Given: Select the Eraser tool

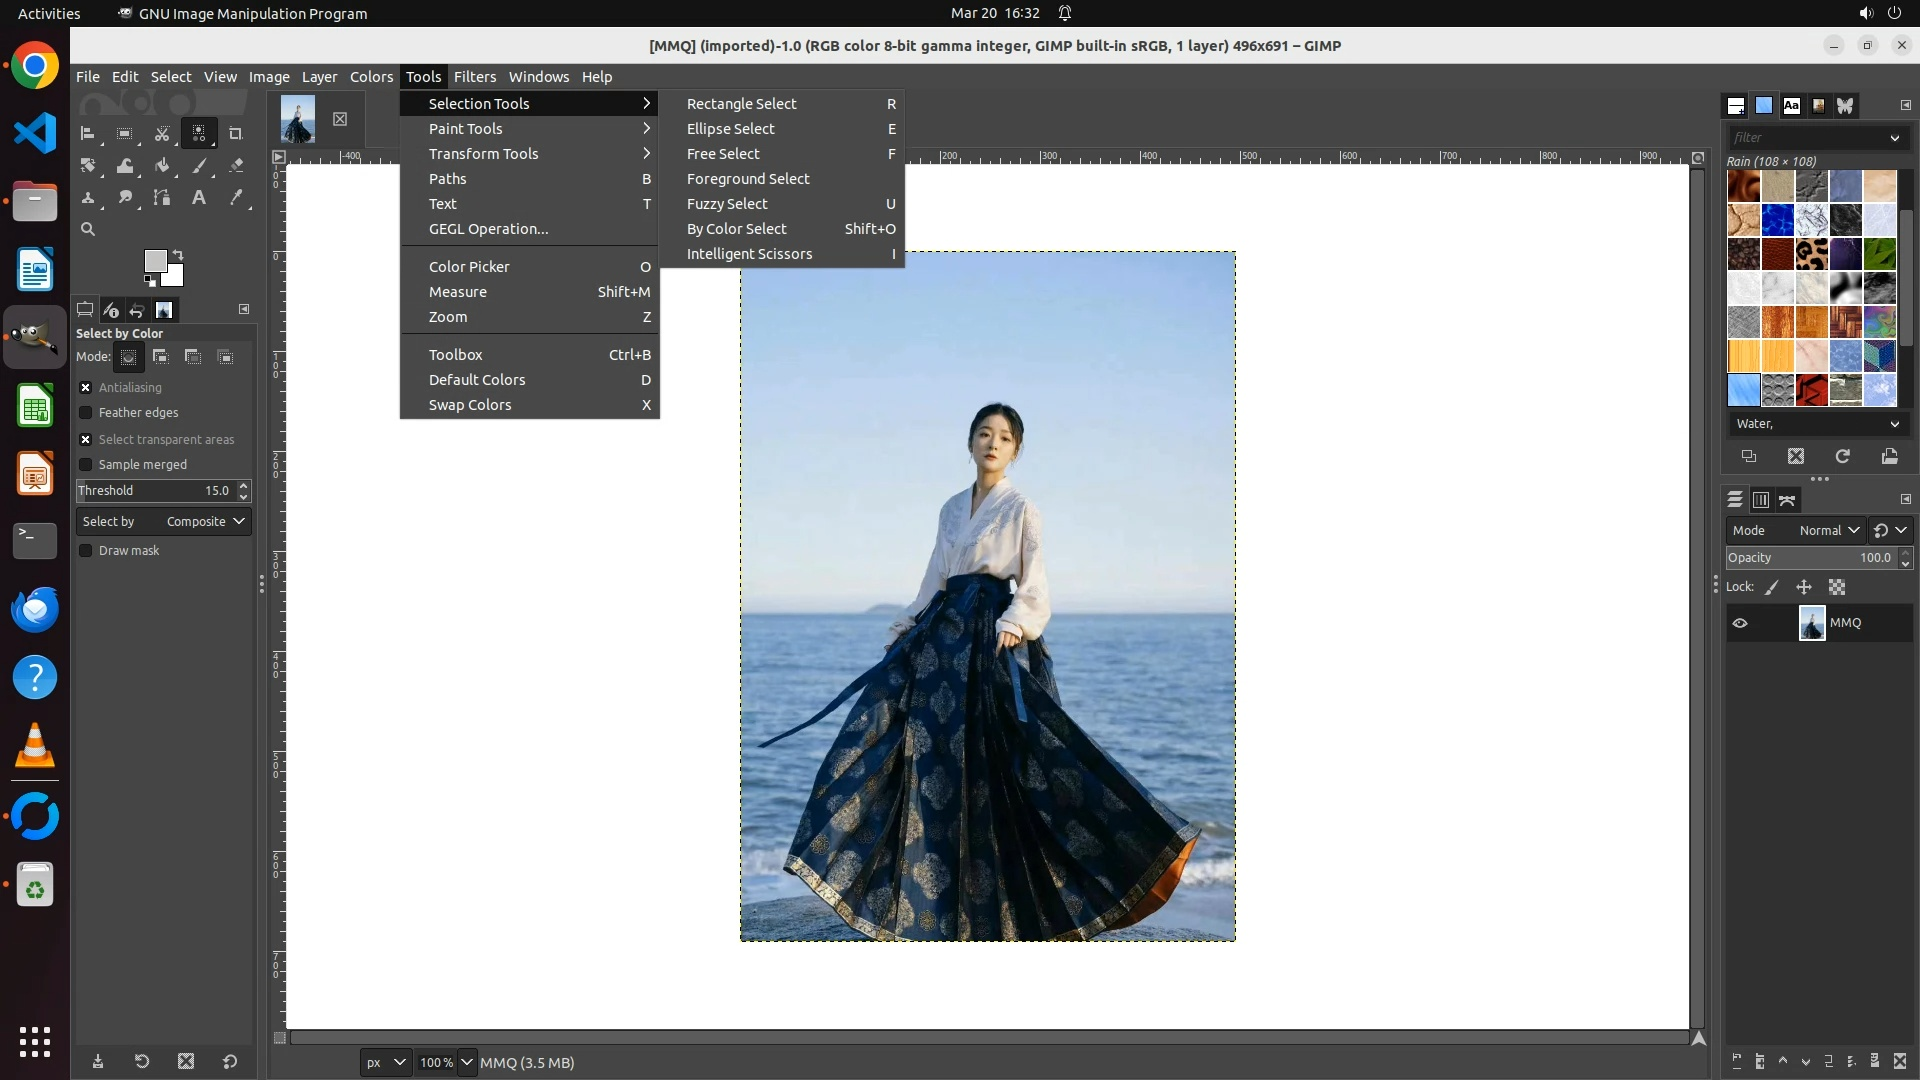Looking at the screenshot, I should pyautogui.click(x=236, y=166).
